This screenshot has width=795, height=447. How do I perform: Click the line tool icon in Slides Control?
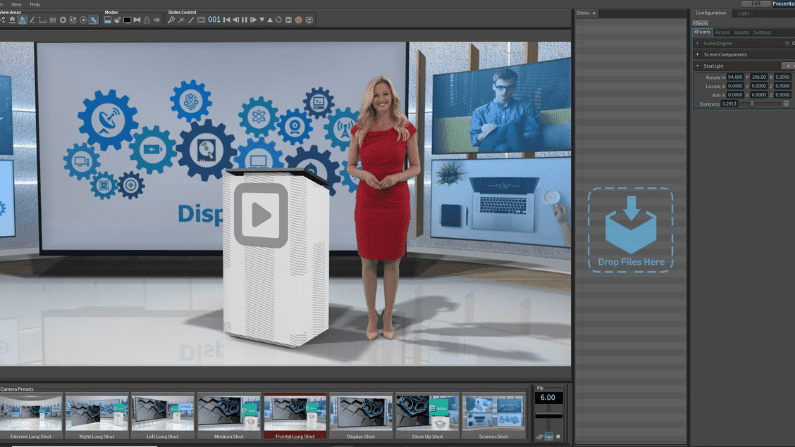191,20
